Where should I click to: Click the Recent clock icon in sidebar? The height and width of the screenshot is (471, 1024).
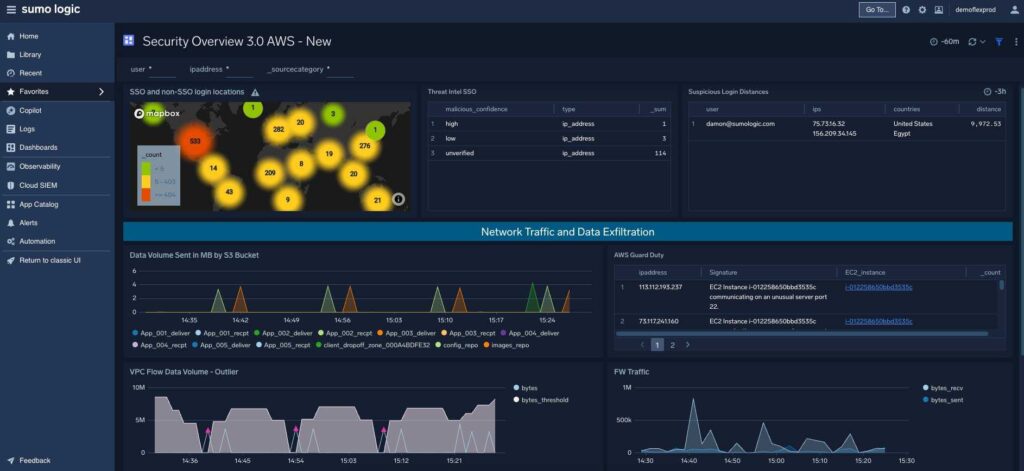10,73
